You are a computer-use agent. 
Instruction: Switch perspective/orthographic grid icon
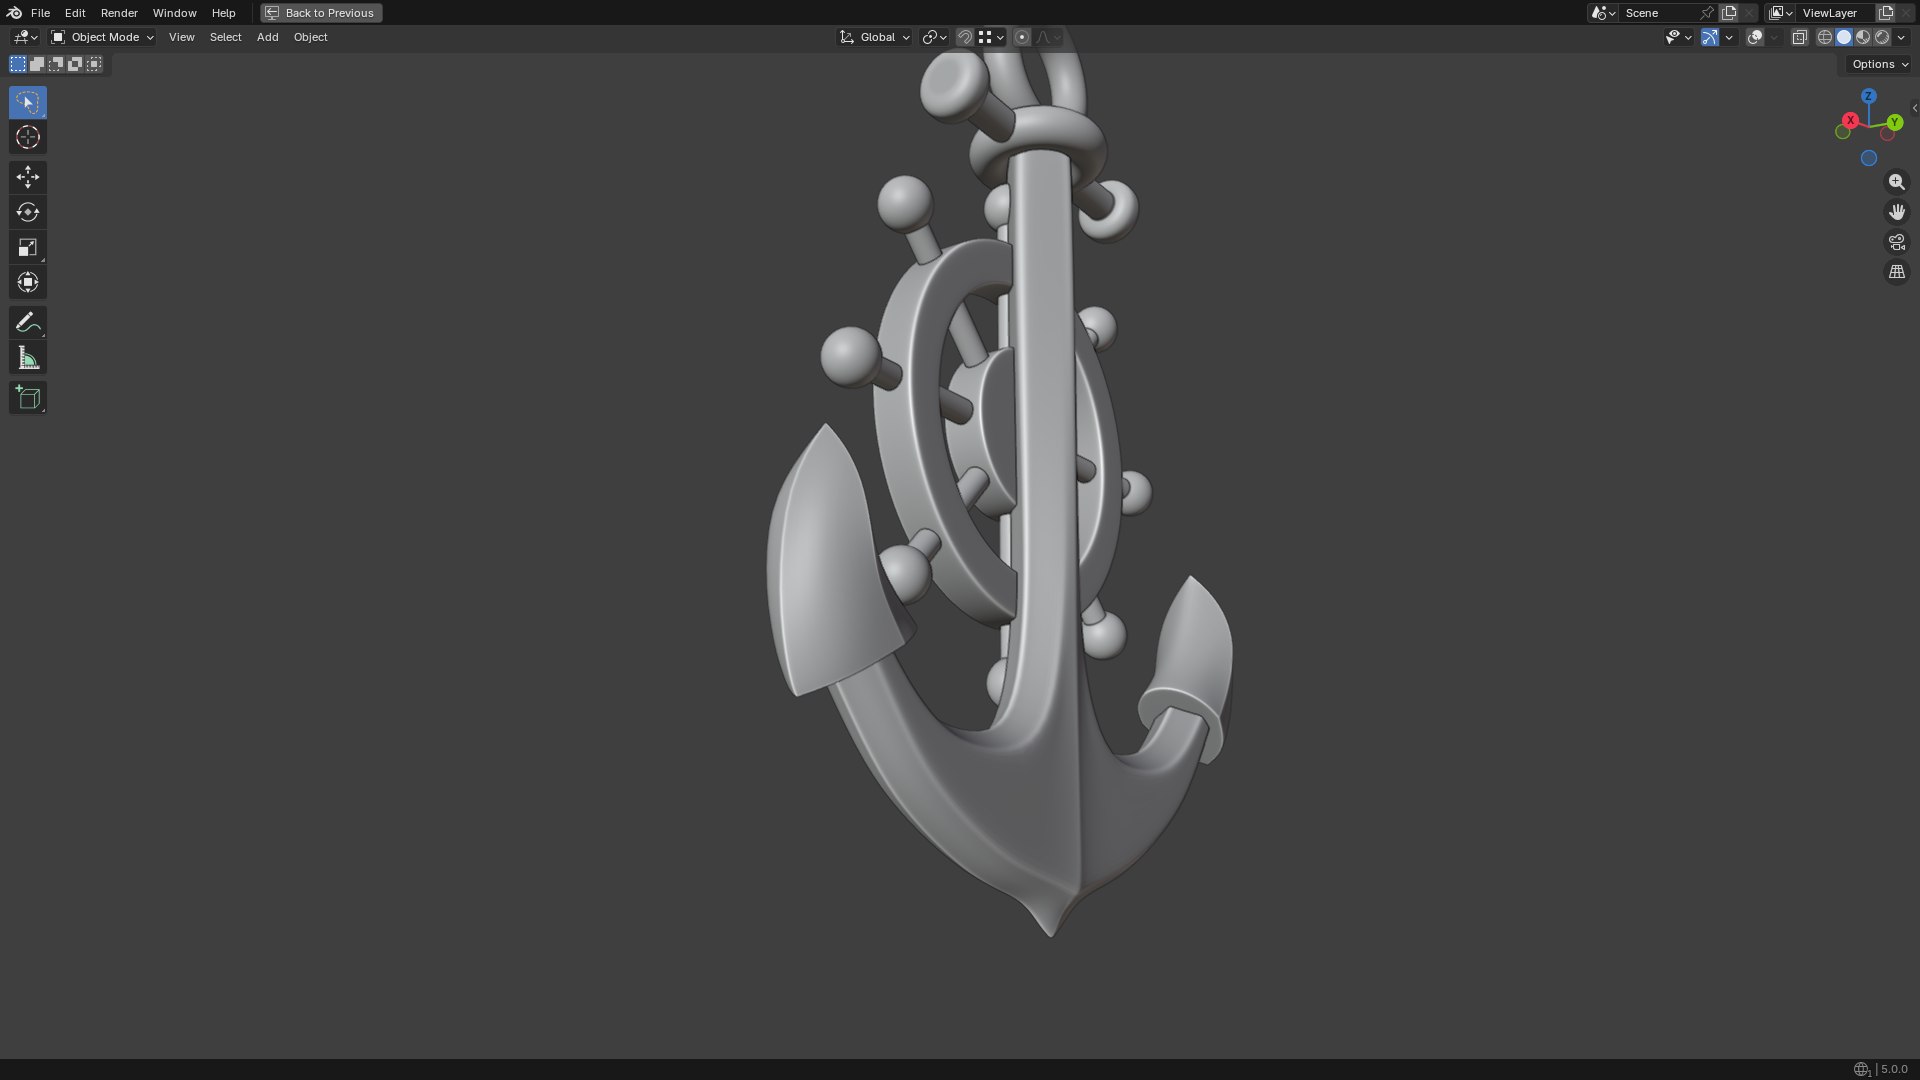coord(1896,272)
